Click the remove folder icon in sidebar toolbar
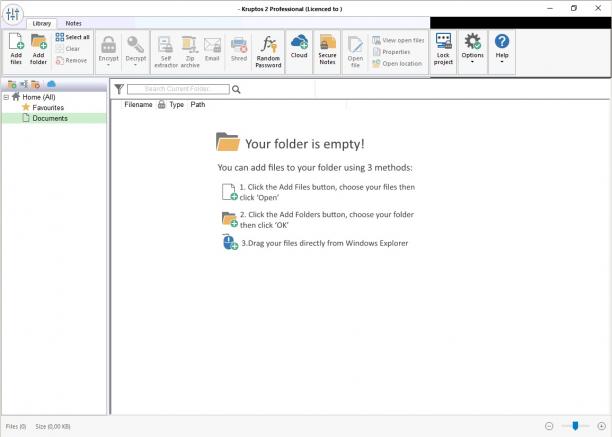This screenshot has height=437, width=612. point(36,84)
